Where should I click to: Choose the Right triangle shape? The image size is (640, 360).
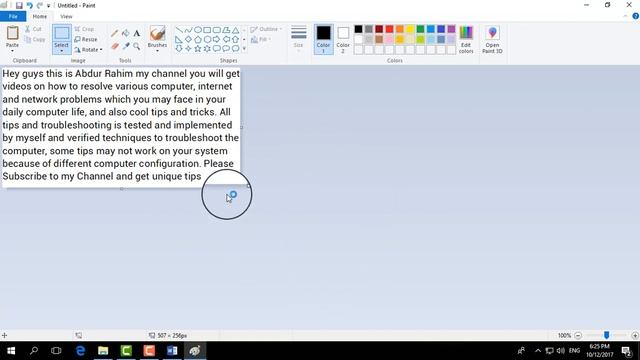click(x=179, y=39)
